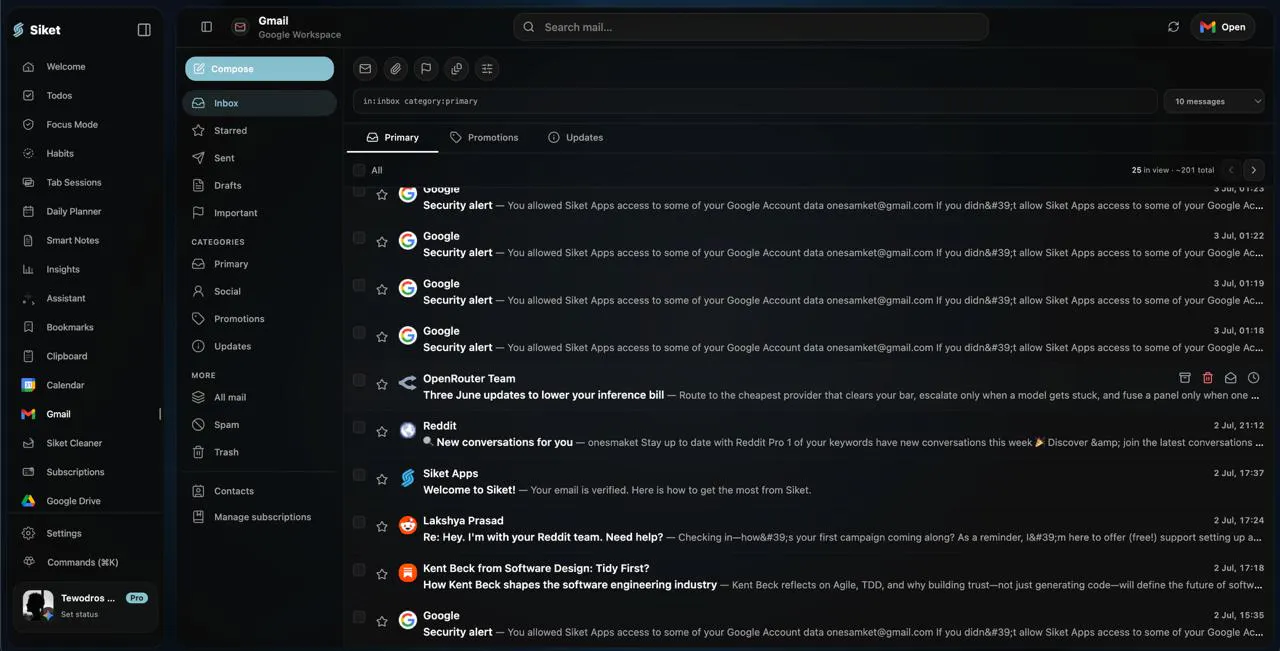Open Bookmarks in sidebar
1280x651 pixels.
coord(87,328)
